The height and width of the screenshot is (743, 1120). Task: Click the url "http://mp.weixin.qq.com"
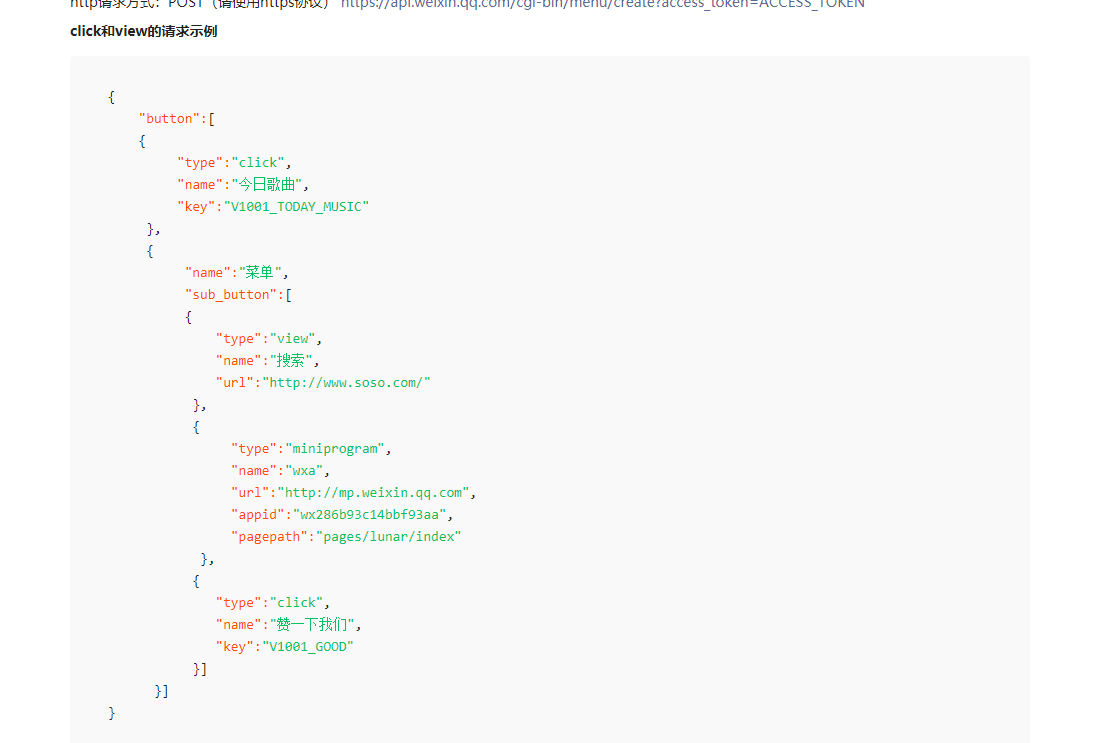click(x=374, y=493)
